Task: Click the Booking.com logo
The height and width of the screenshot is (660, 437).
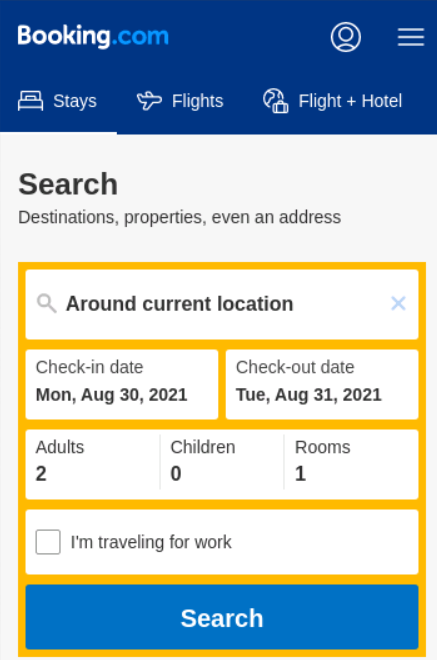Action: (x=93, y=36)
